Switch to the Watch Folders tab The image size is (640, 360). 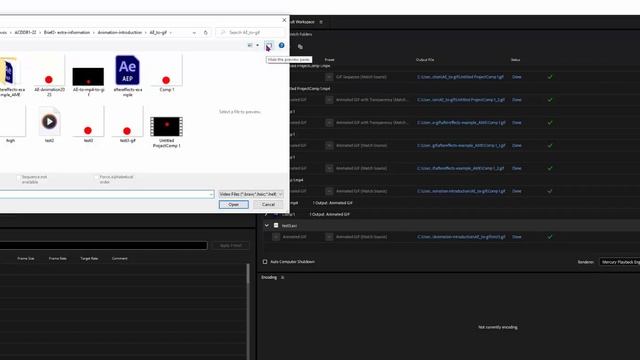[x=301, y=34]
